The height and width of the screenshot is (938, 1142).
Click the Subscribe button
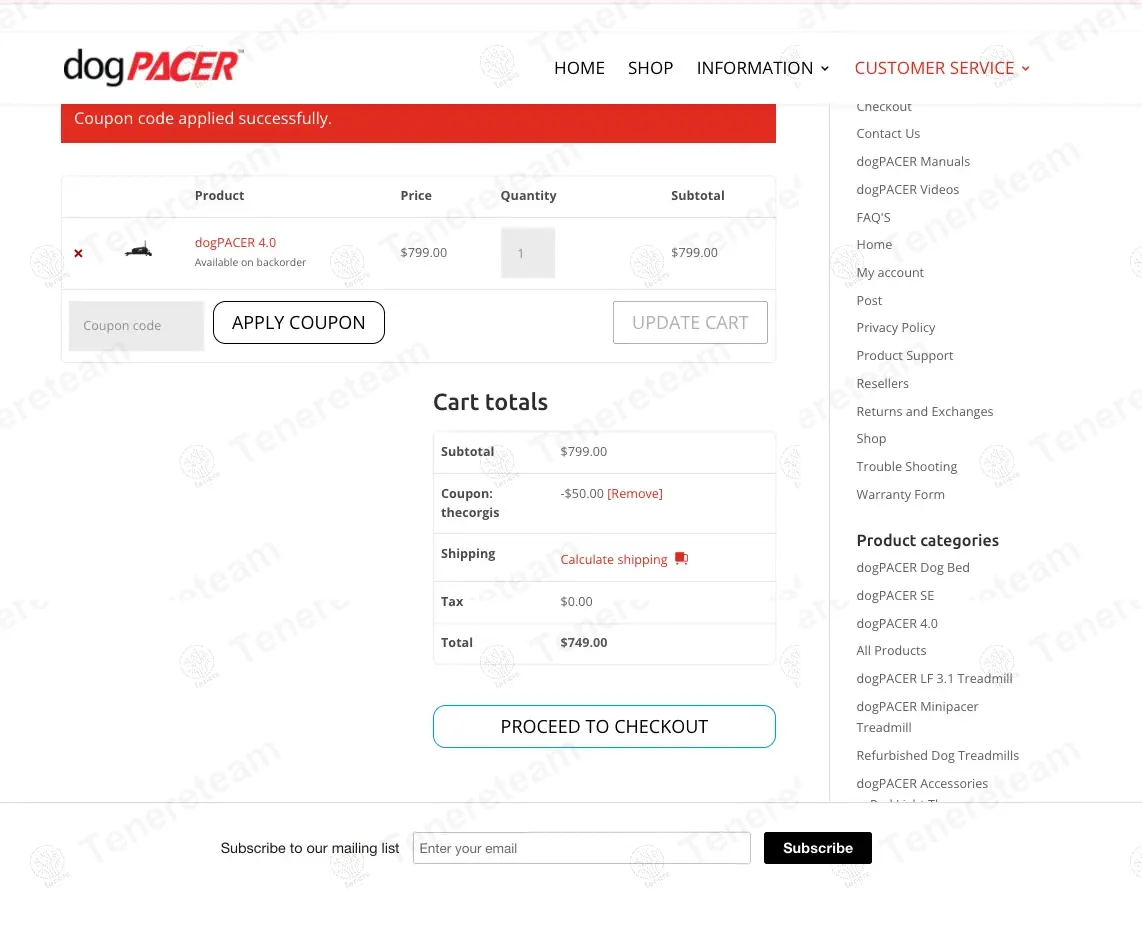tap(817, 848)
